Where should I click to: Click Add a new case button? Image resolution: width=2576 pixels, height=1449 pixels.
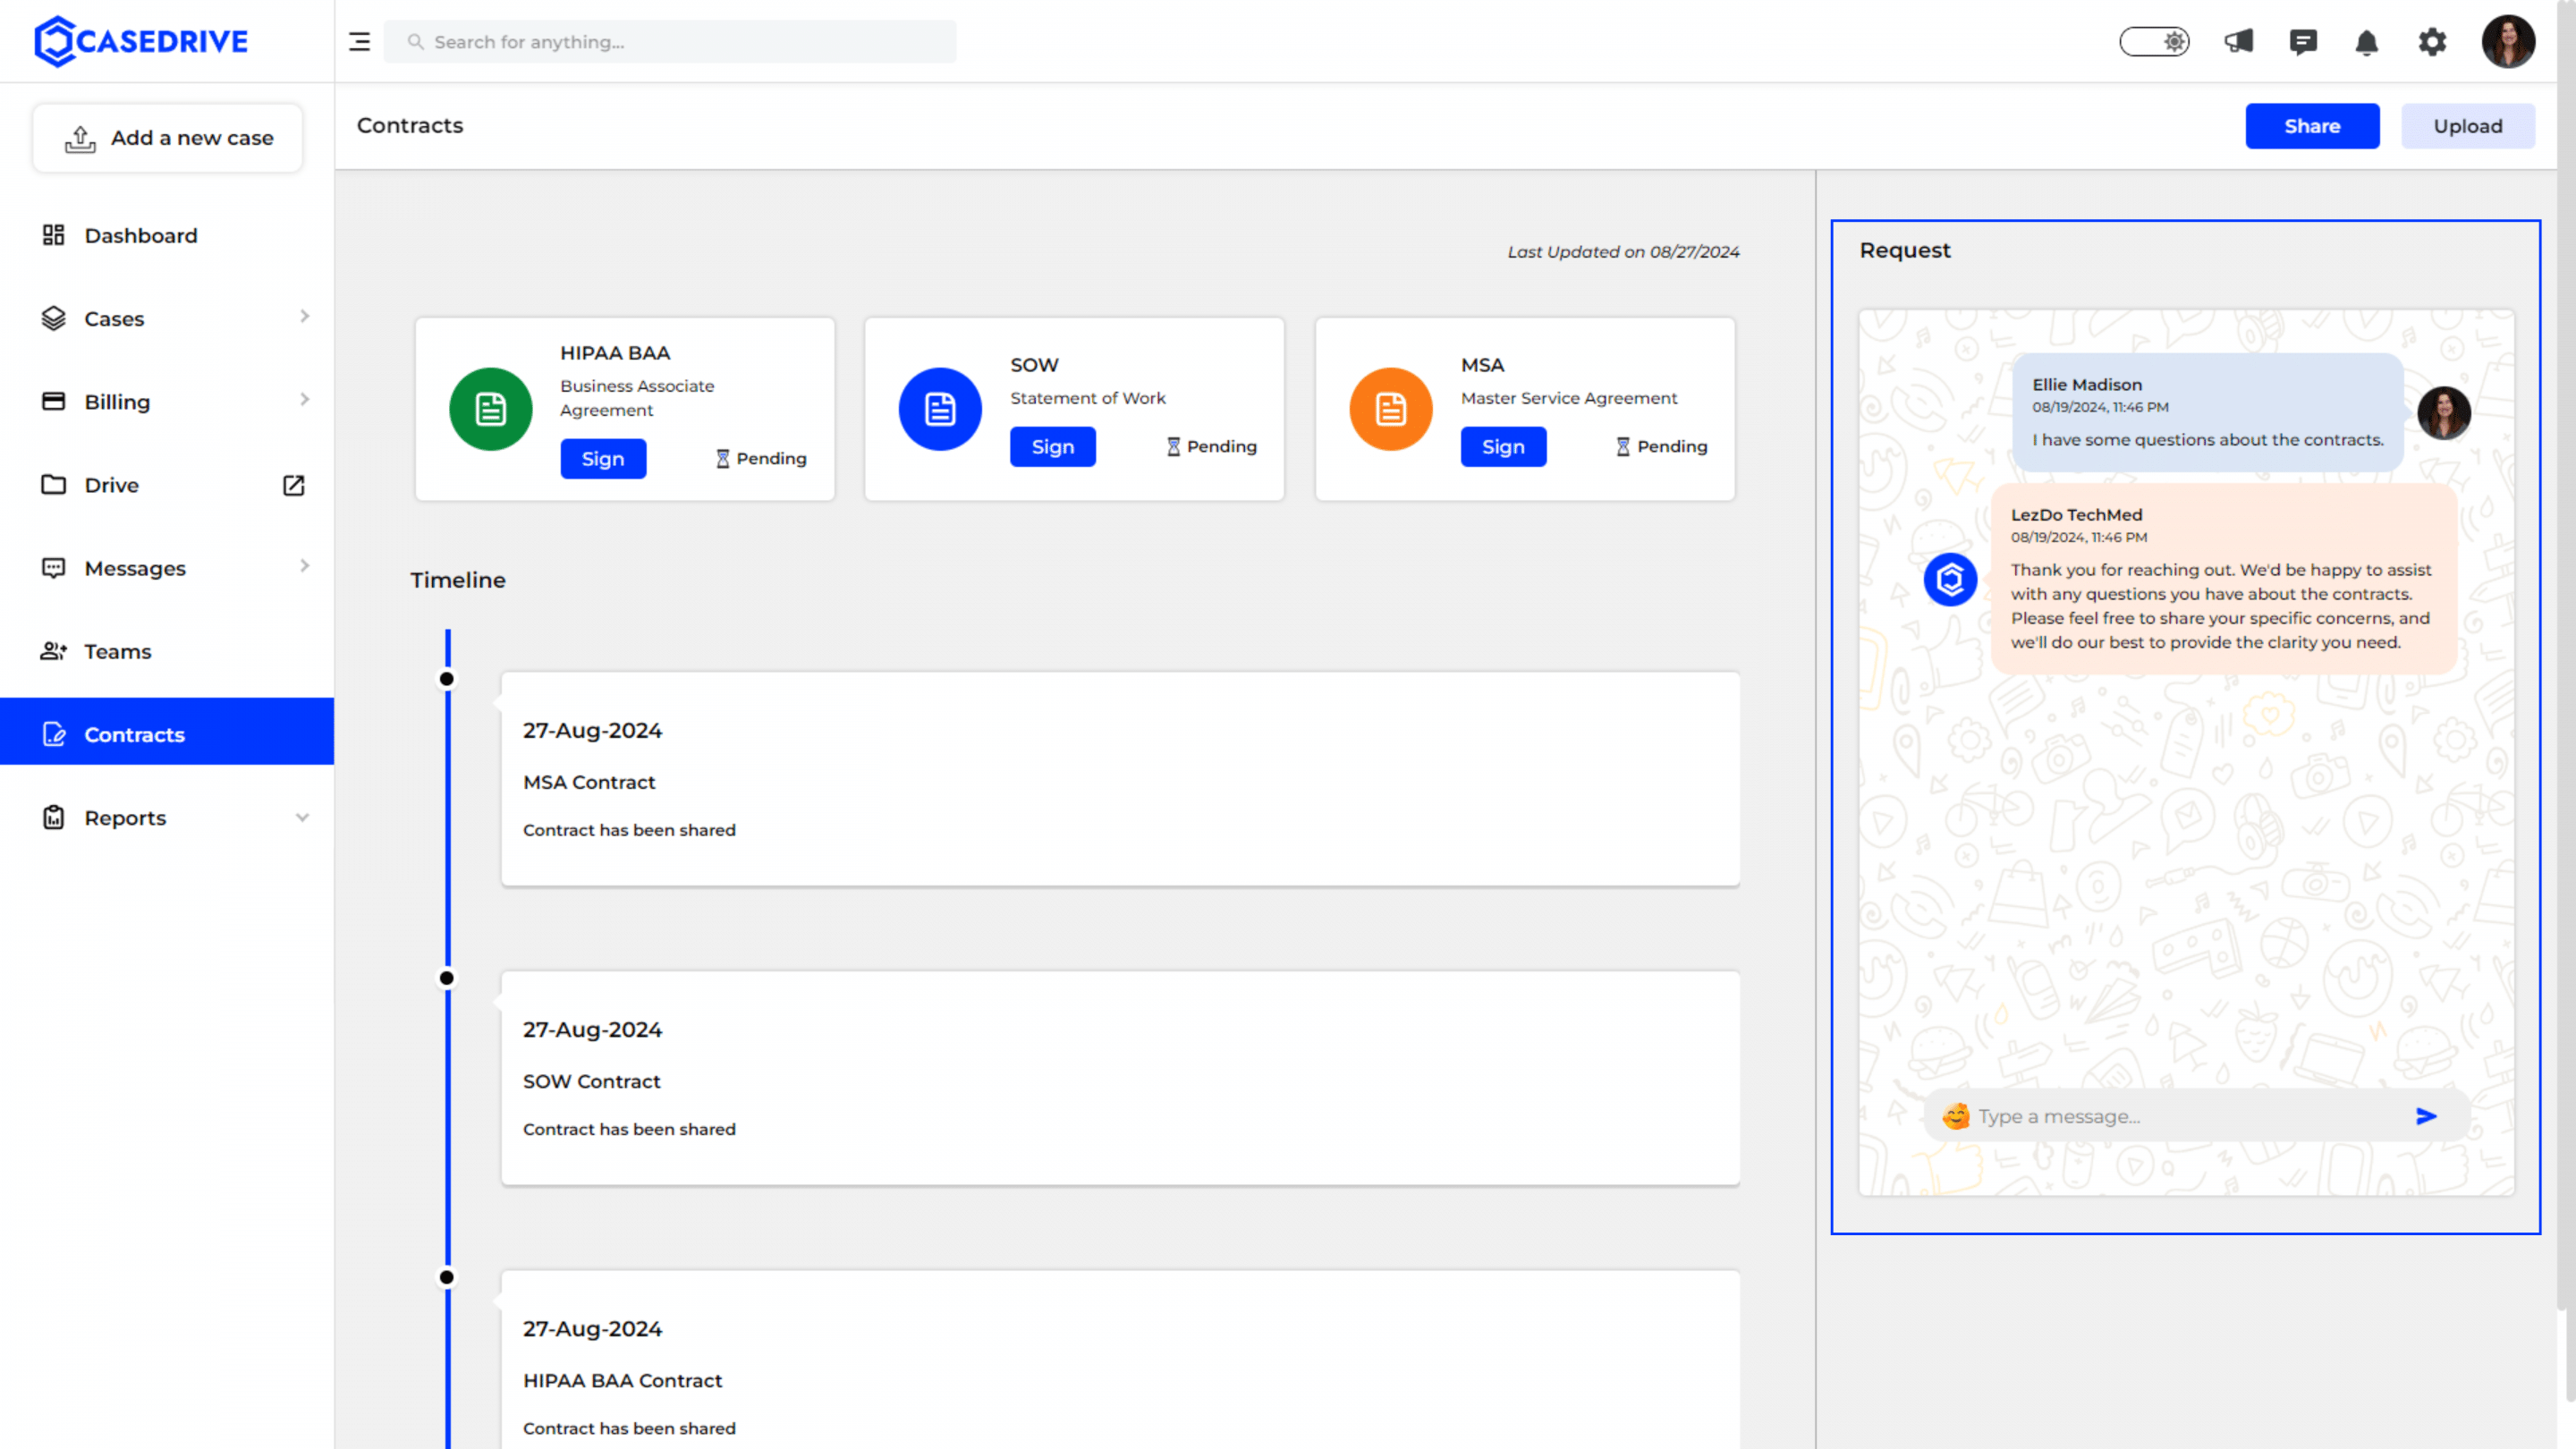168,138
